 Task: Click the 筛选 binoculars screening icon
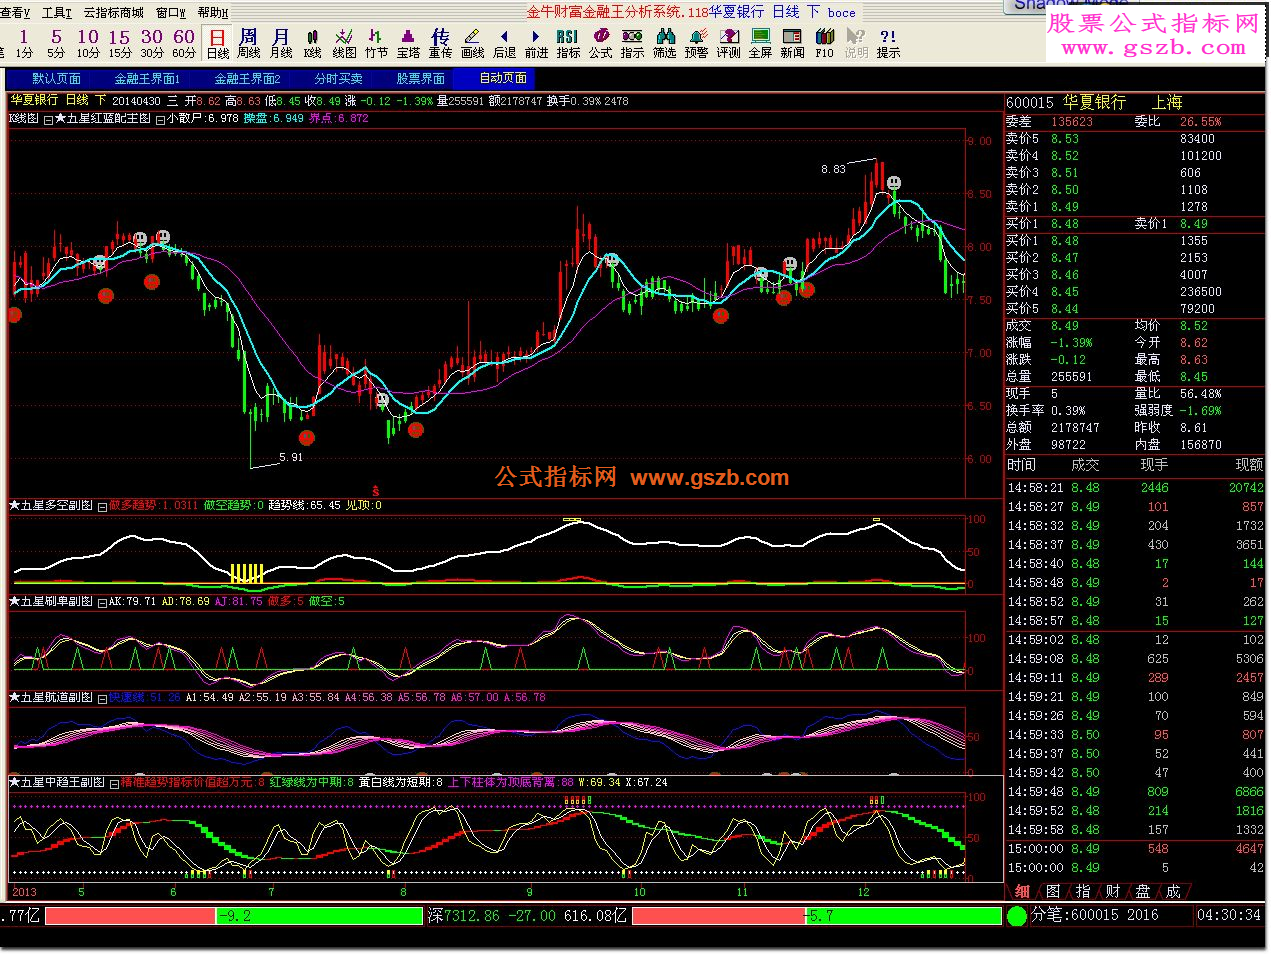tap(664, 43)
